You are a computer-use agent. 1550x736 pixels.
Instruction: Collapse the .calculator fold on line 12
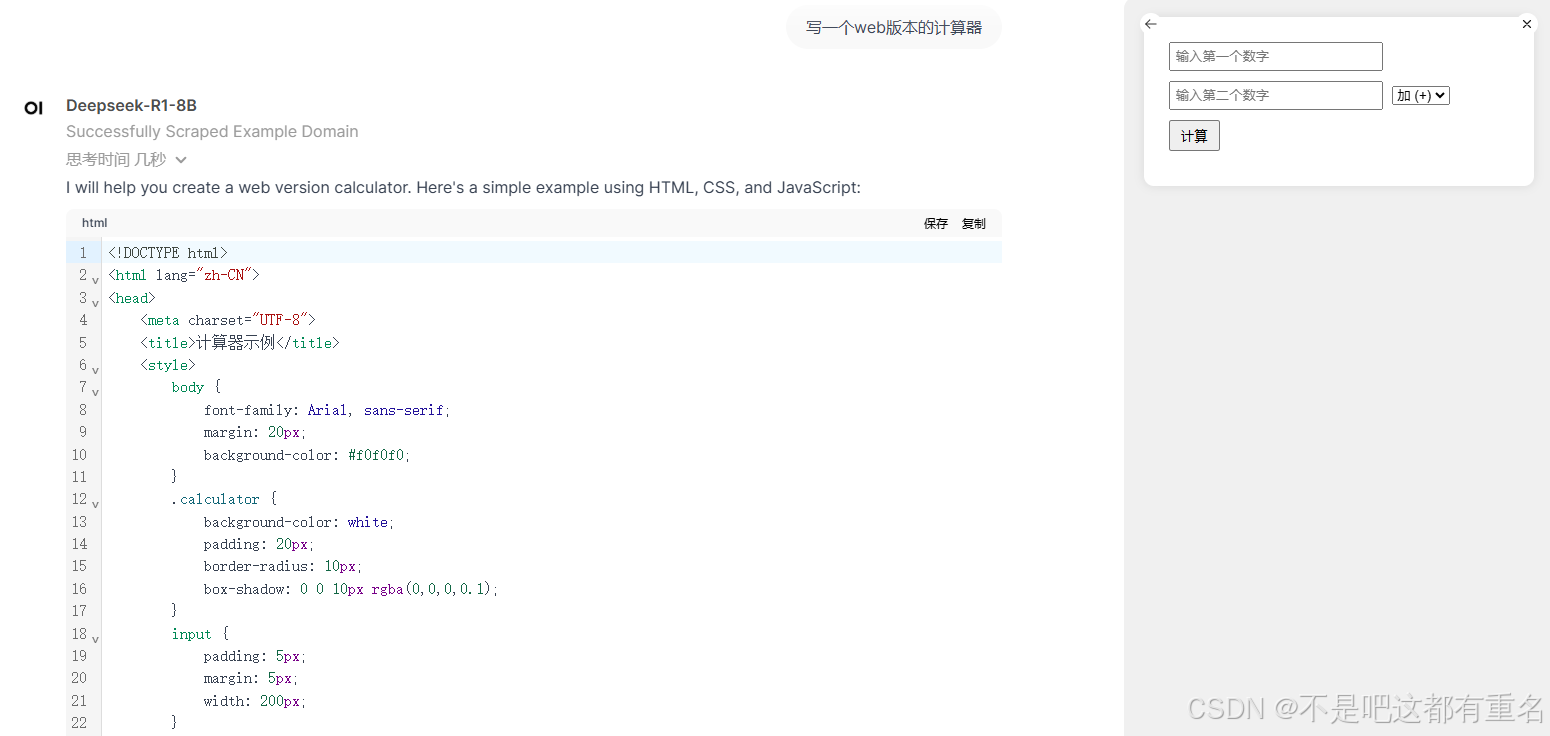coord(96,505)
